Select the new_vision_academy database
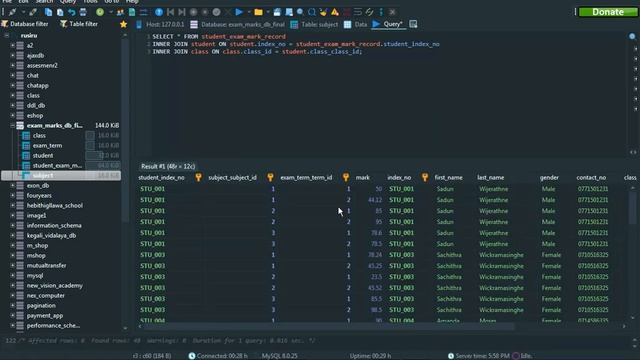This screenshot has height=360, width=640. click(x=55, y=285)
